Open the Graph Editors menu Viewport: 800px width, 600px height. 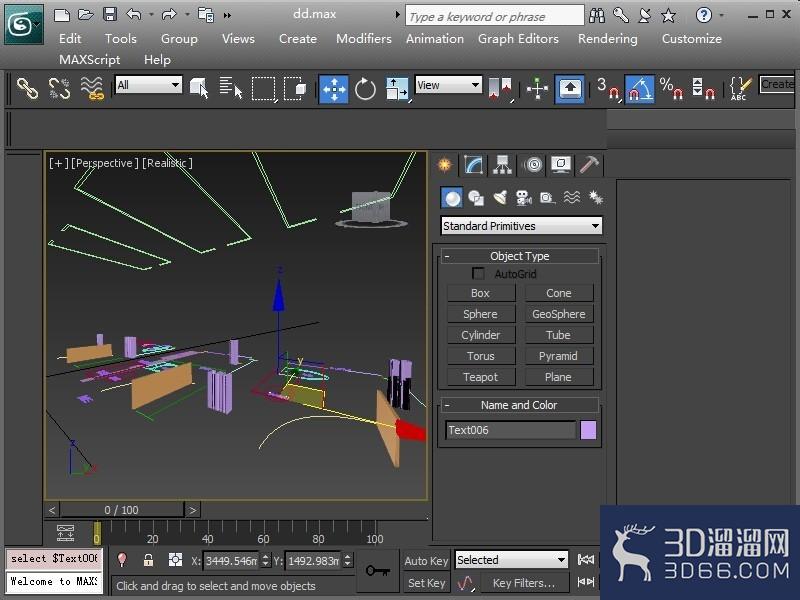[518, 38]
